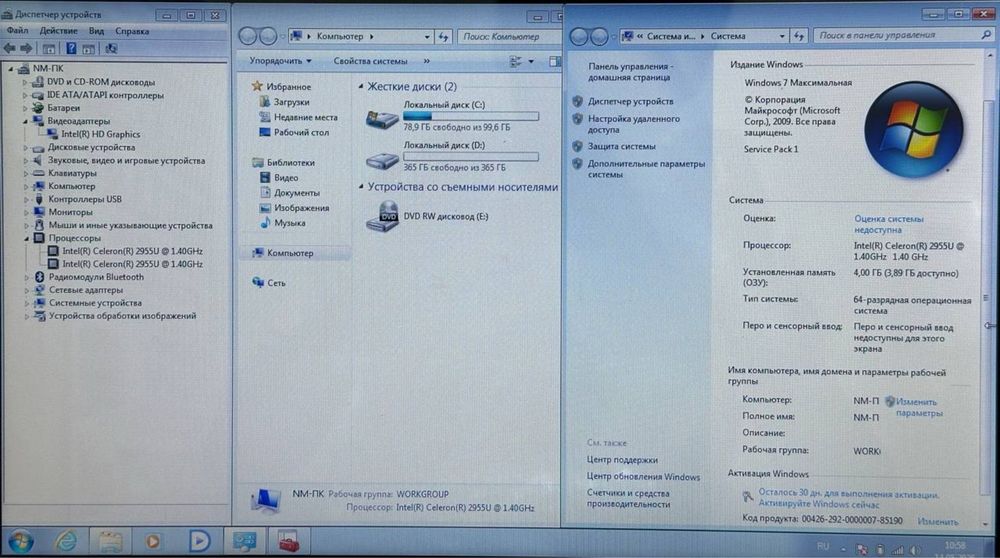The height and width of the screenshot is (558, 1000).
Task: Open the Видео library
Action: [286, 178]
